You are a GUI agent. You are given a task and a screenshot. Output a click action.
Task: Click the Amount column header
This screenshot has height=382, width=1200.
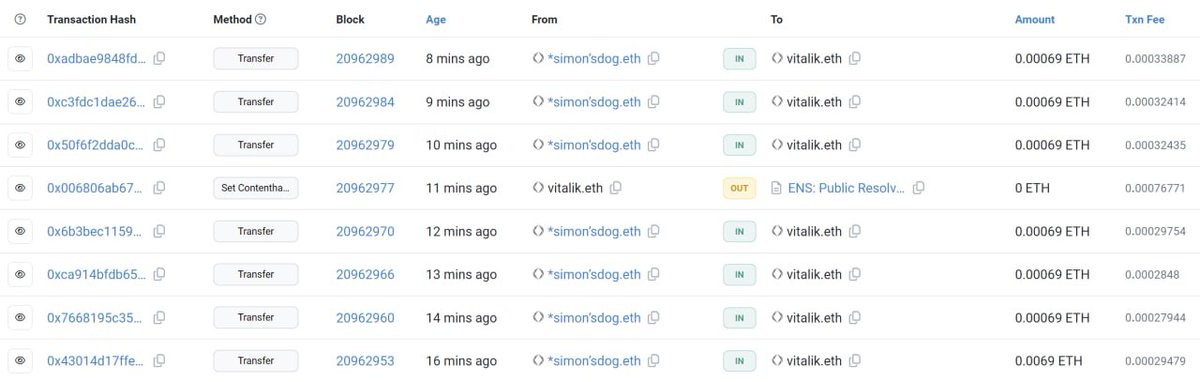click(1035, 19)
